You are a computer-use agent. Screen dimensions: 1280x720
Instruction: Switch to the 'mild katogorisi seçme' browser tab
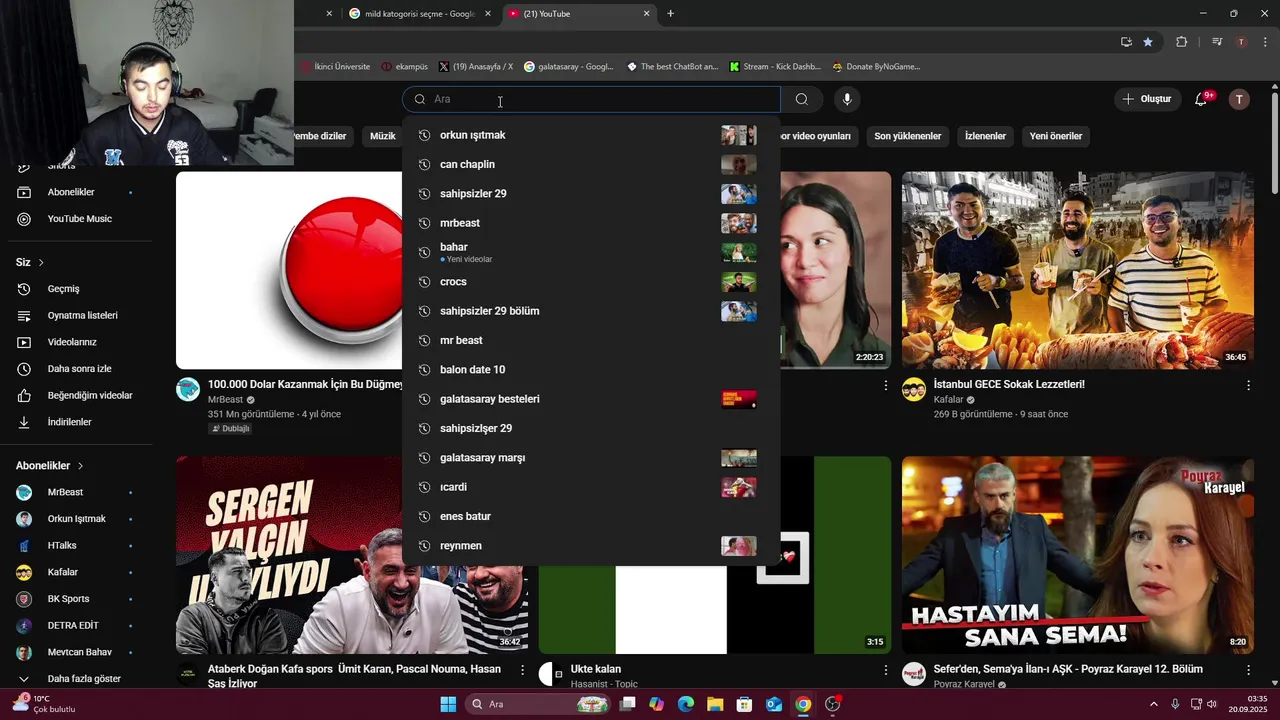click(x=420, y=14)
